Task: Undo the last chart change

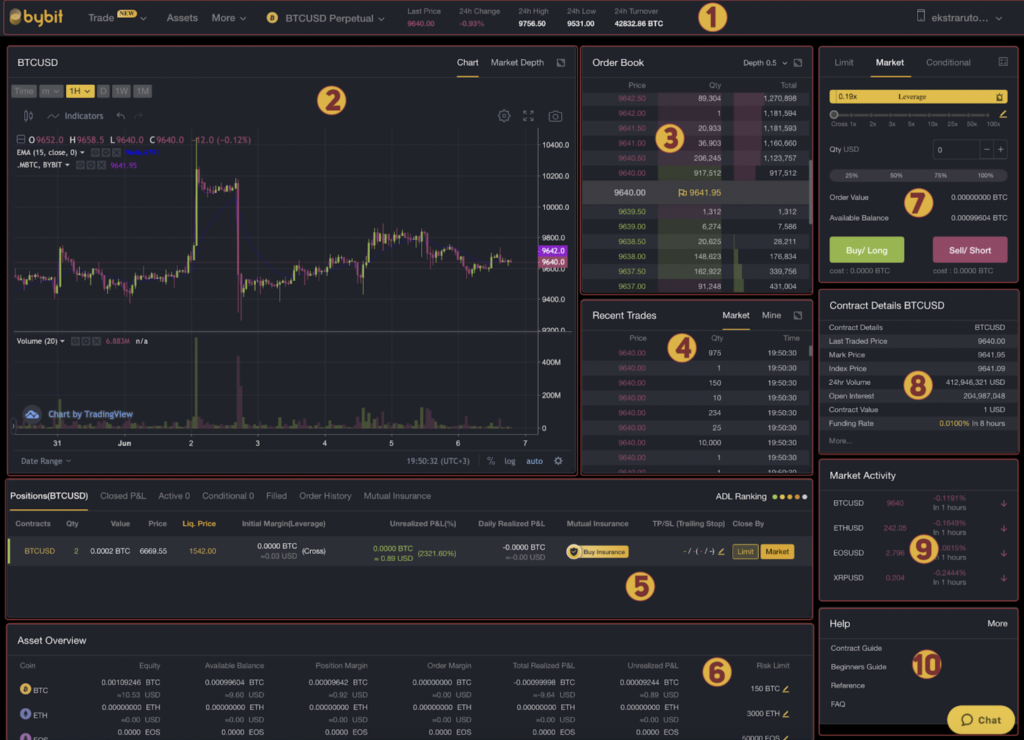Action: [121, 116]
